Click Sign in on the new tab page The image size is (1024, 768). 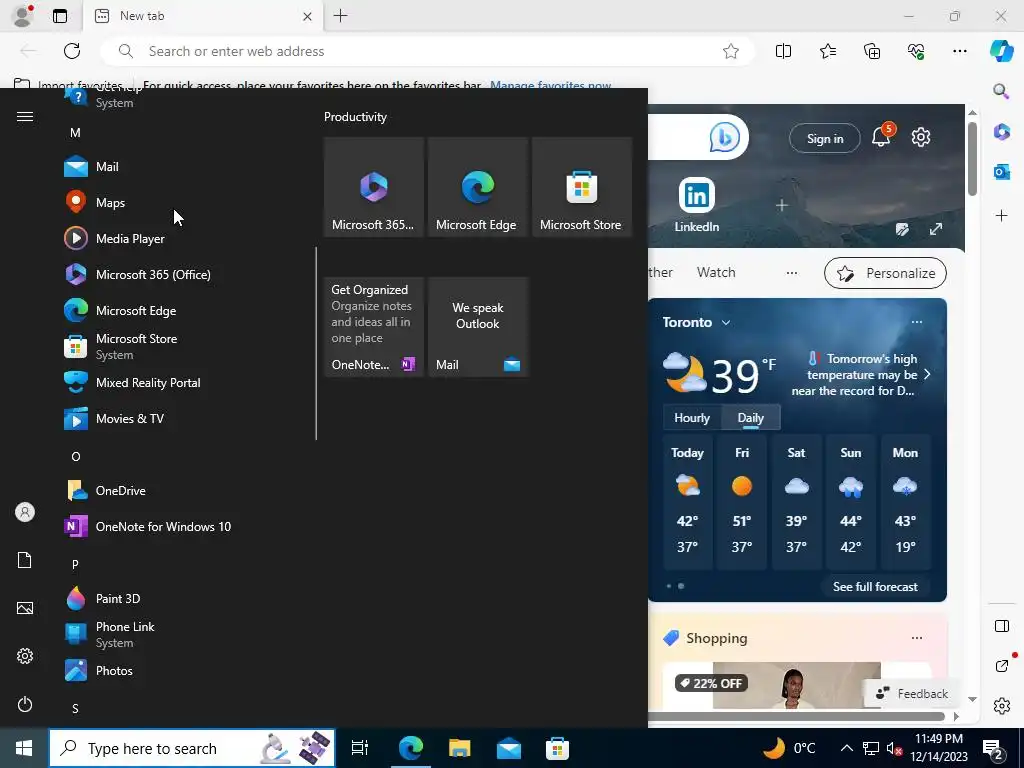(x=825, y=138)
